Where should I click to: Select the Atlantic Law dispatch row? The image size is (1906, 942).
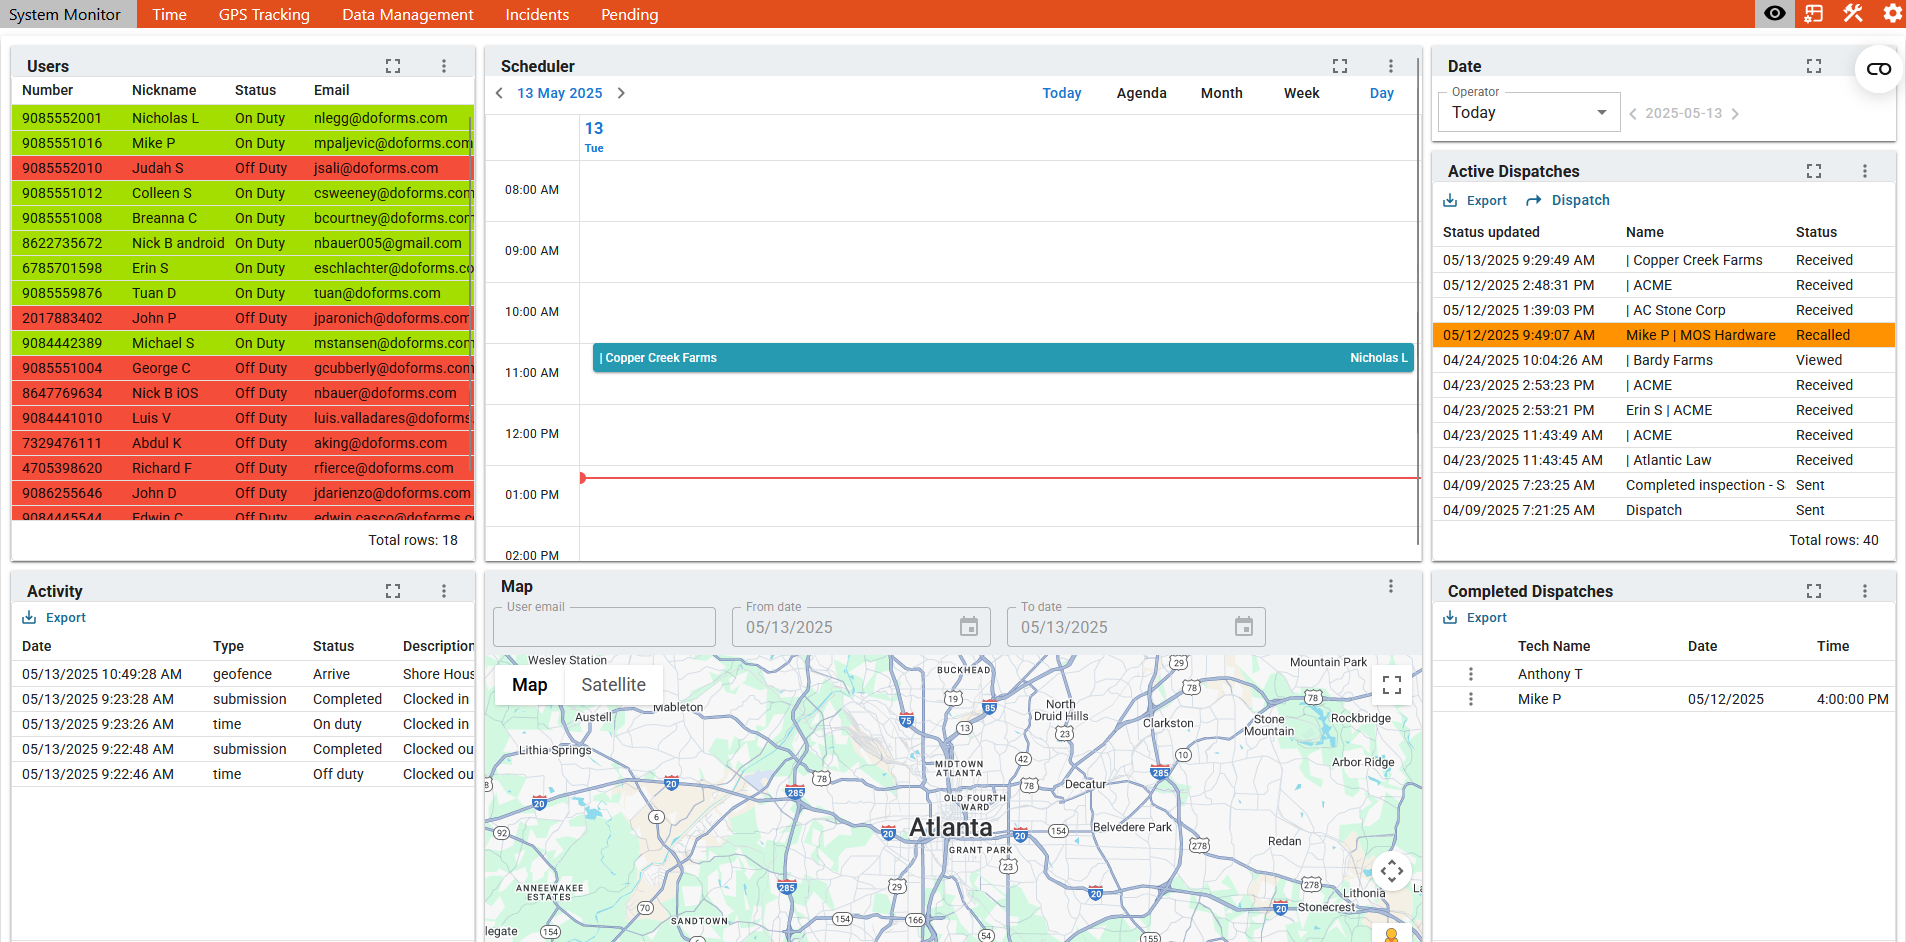[x=1664, y=460]
